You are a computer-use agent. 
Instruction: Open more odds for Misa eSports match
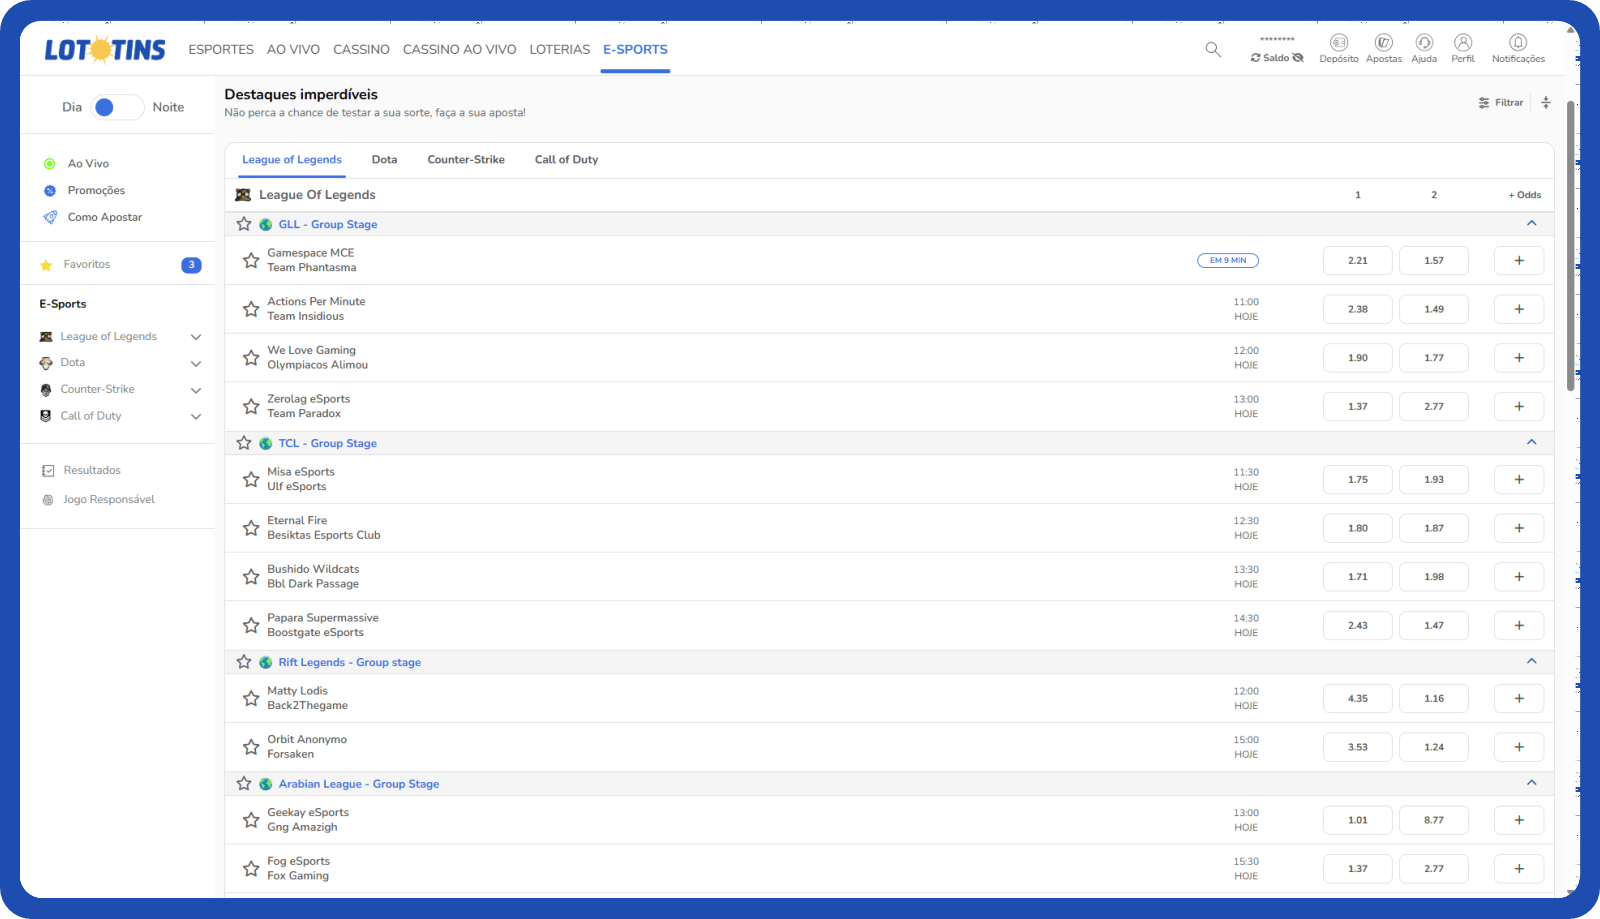[1519, 479]
